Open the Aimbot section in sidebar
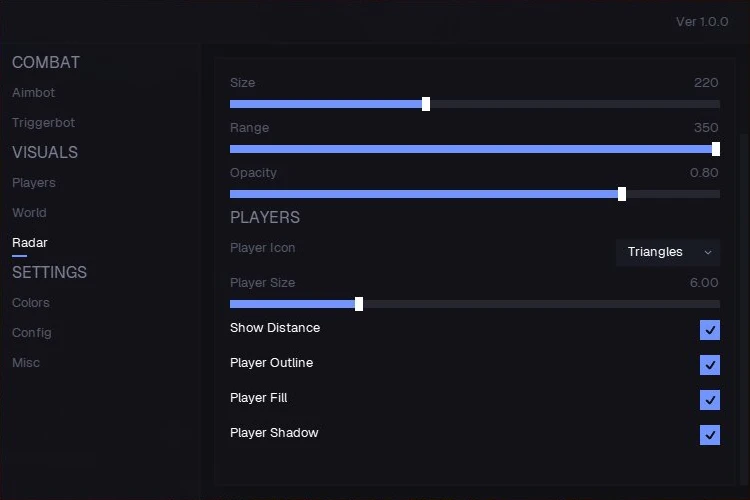Screen dimensions: 750x500 pyautogui.click(x=33, y=92)
